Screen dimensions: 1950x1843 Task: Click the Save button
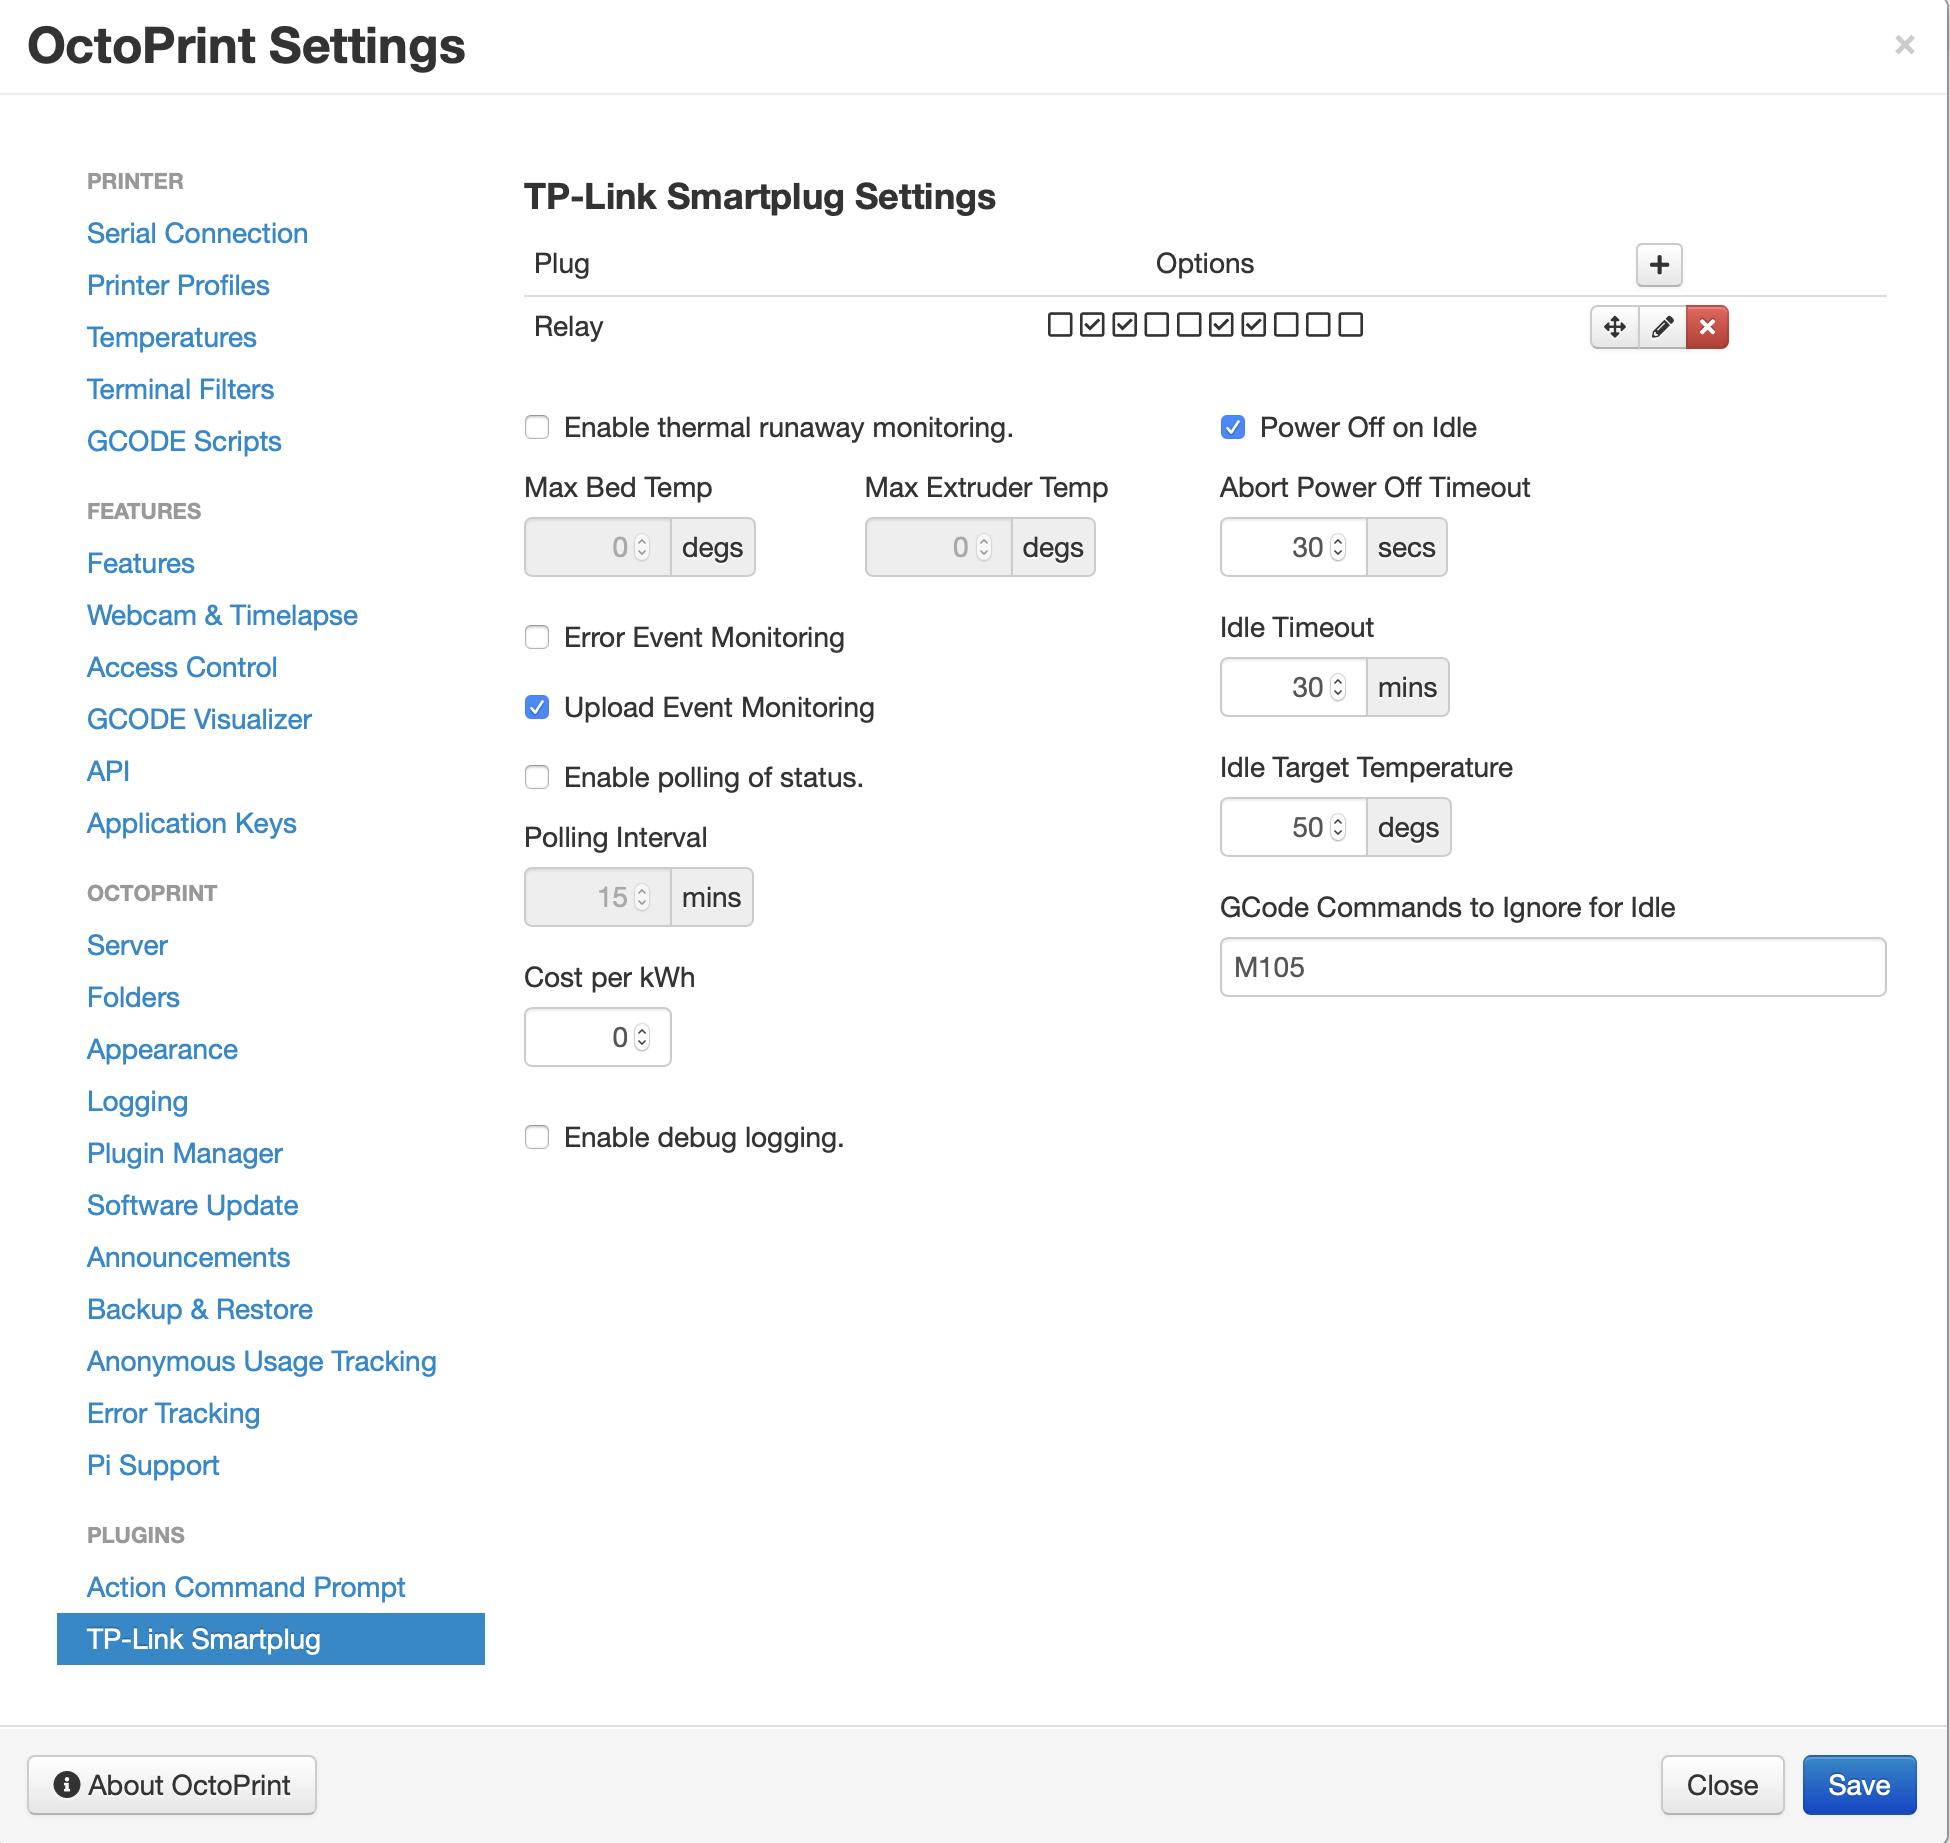(1859, 1786)
